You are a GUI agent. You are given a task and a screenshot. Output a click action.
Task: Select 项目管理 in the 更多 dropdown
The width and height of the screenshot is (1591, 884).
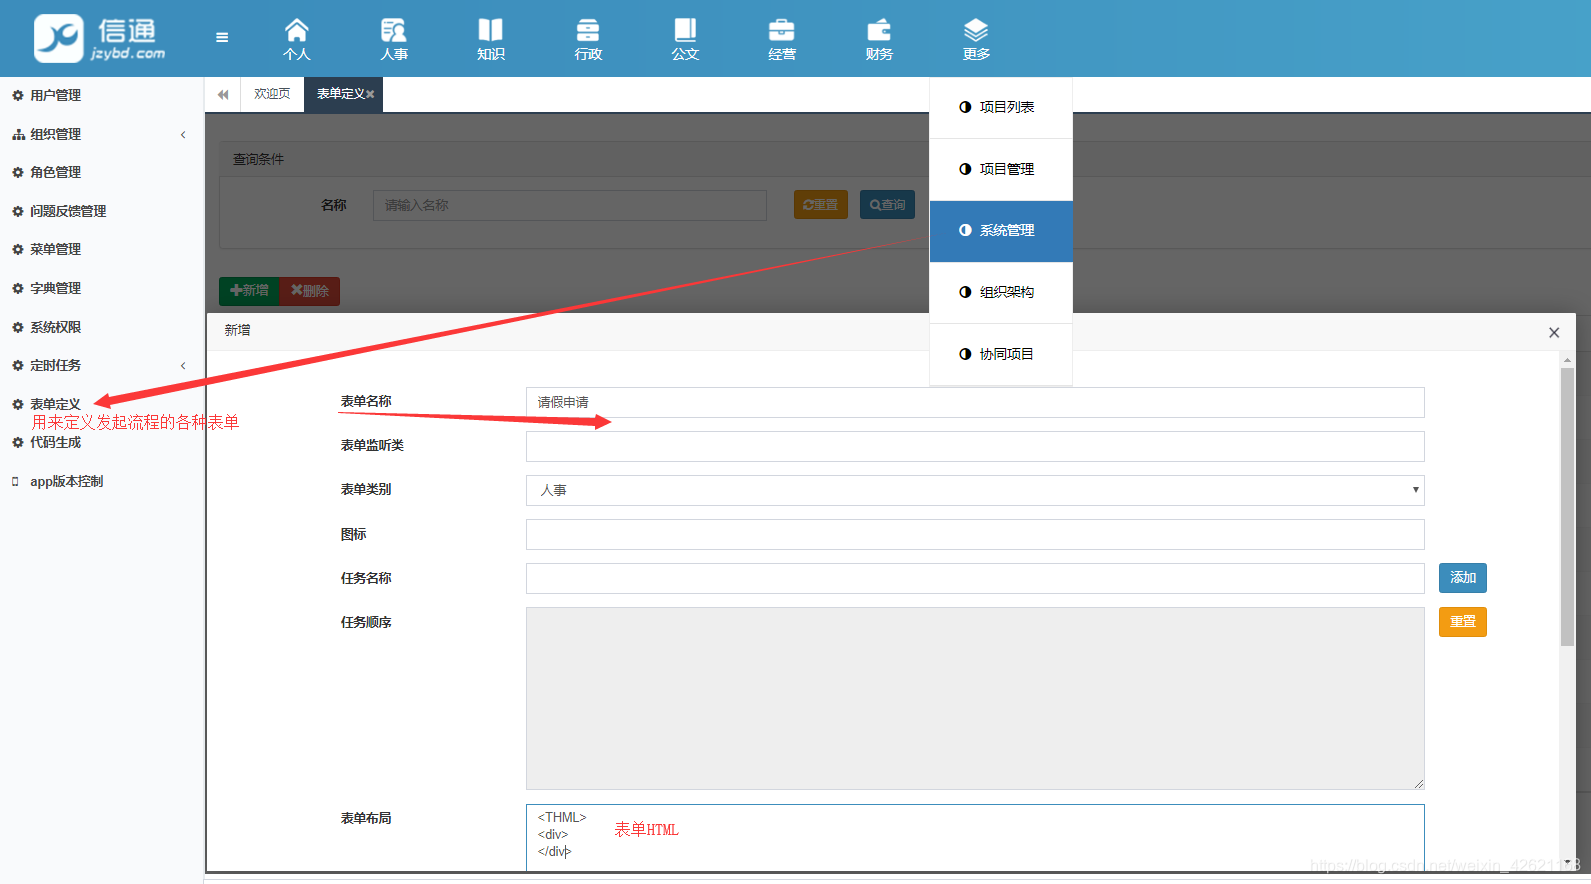[x=1001, y=169]
